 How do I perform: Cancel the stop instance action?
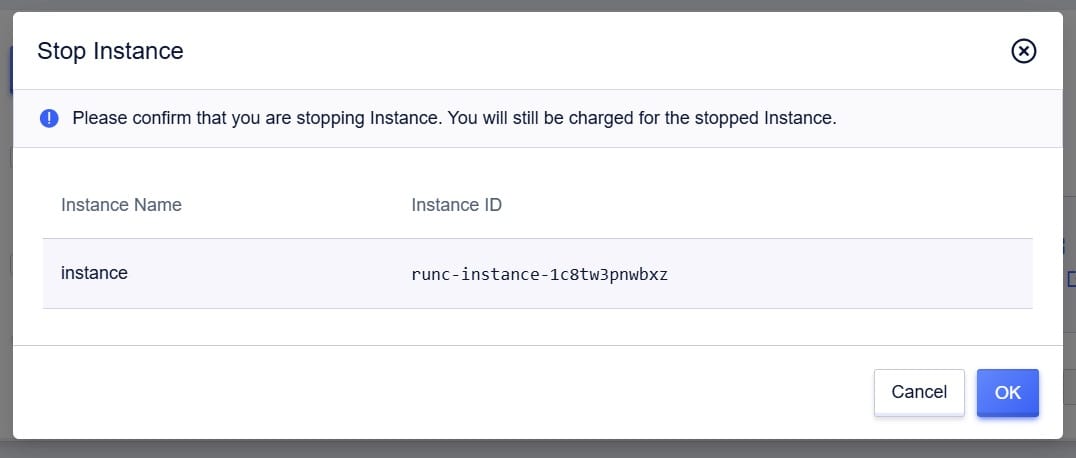919,393
